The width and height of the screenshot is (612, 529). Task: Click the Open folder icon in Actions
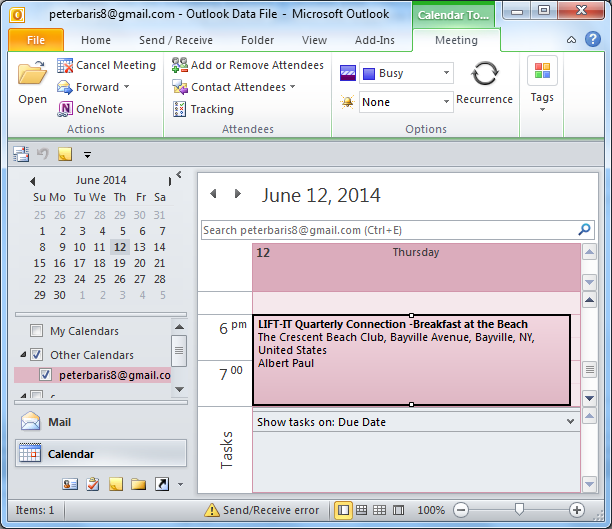coord(32,73)
